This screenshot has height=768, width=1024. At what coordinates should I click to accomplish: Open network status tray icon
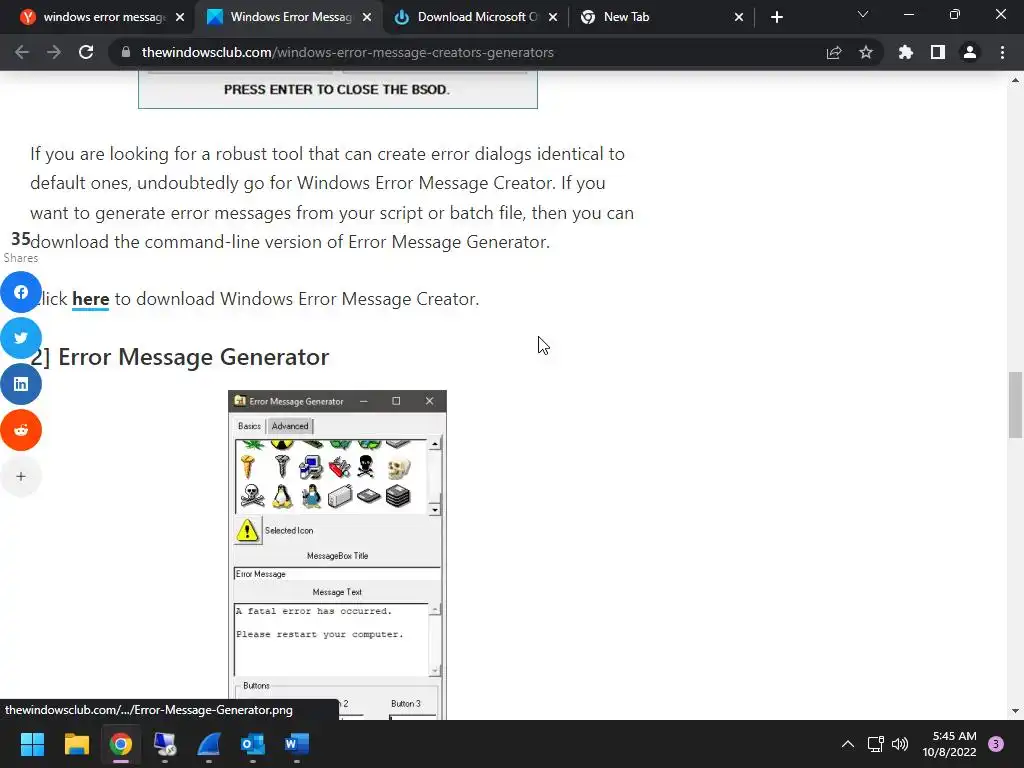tap(875, 744)
